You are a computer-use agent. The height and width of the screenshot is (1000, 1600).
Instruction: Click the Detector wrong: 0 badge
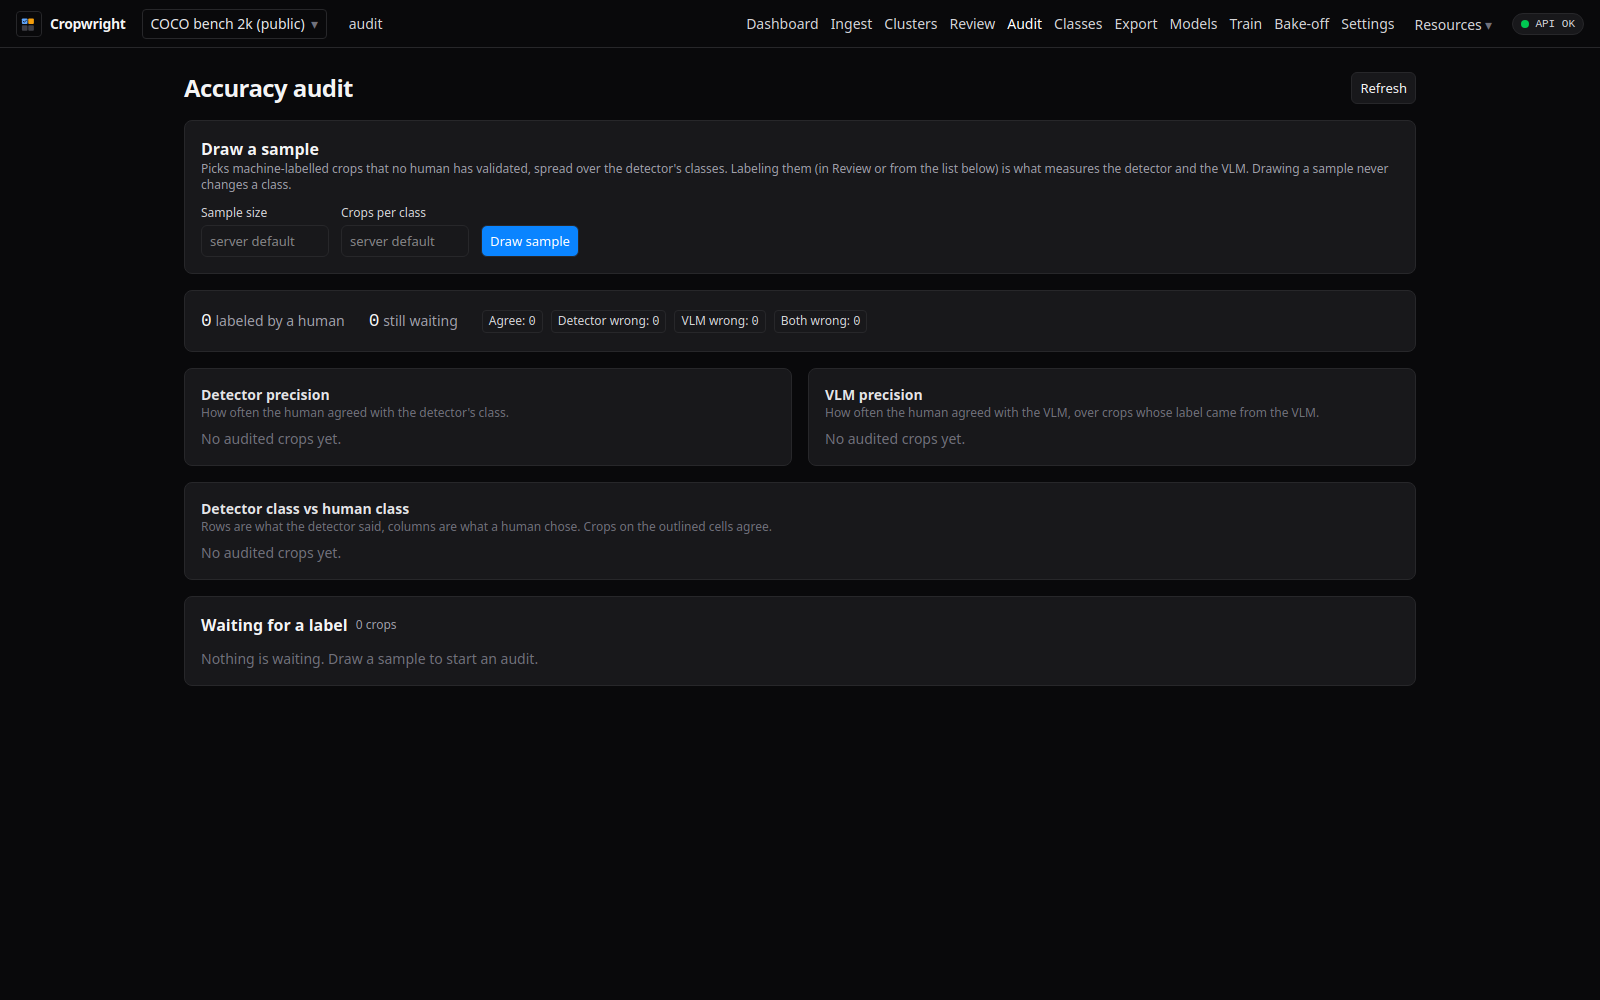(608, 321)
